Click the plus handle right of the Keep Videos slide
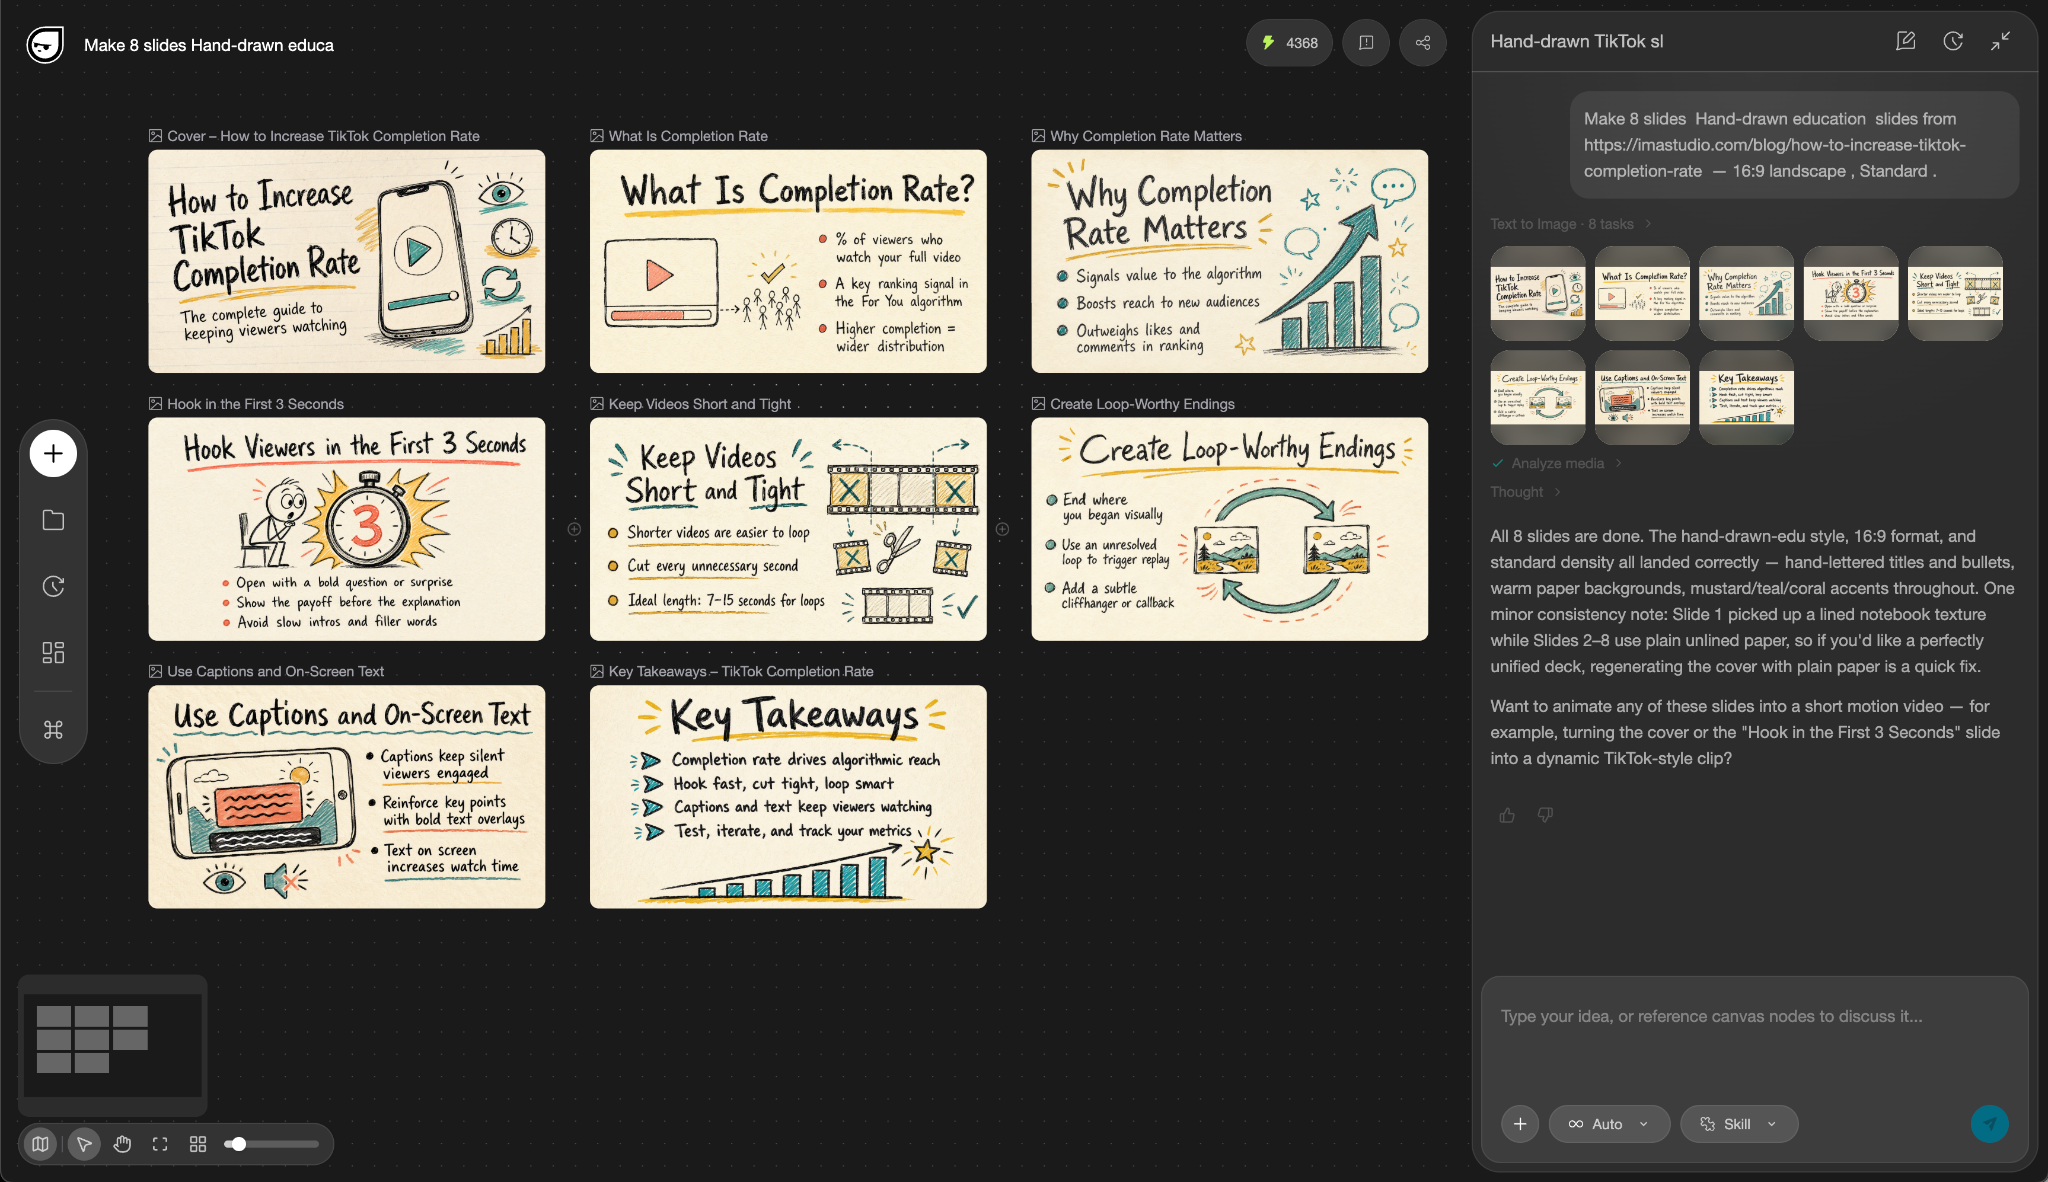This screenshot has height=1182, width=2048. pyautogui.click(x=1002, y=529)
